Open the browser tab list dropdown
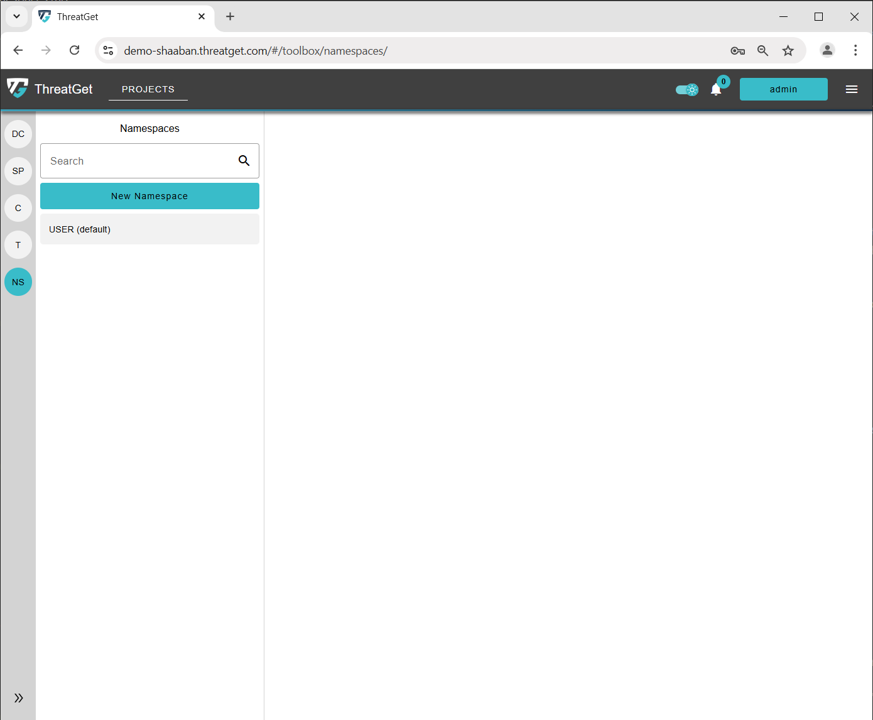873x720 pixels. (x=17, y=17)
